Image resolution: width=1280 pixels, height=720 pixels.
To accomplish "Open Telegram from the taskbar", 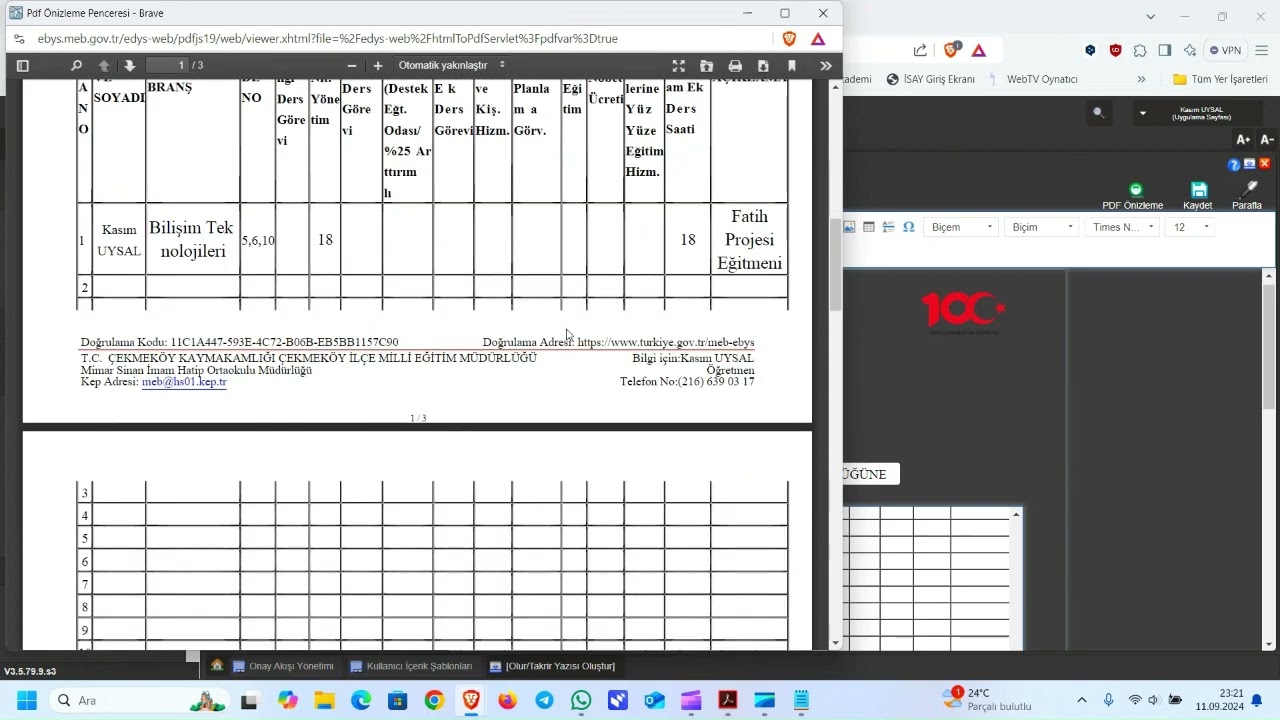I will point(544,700).
